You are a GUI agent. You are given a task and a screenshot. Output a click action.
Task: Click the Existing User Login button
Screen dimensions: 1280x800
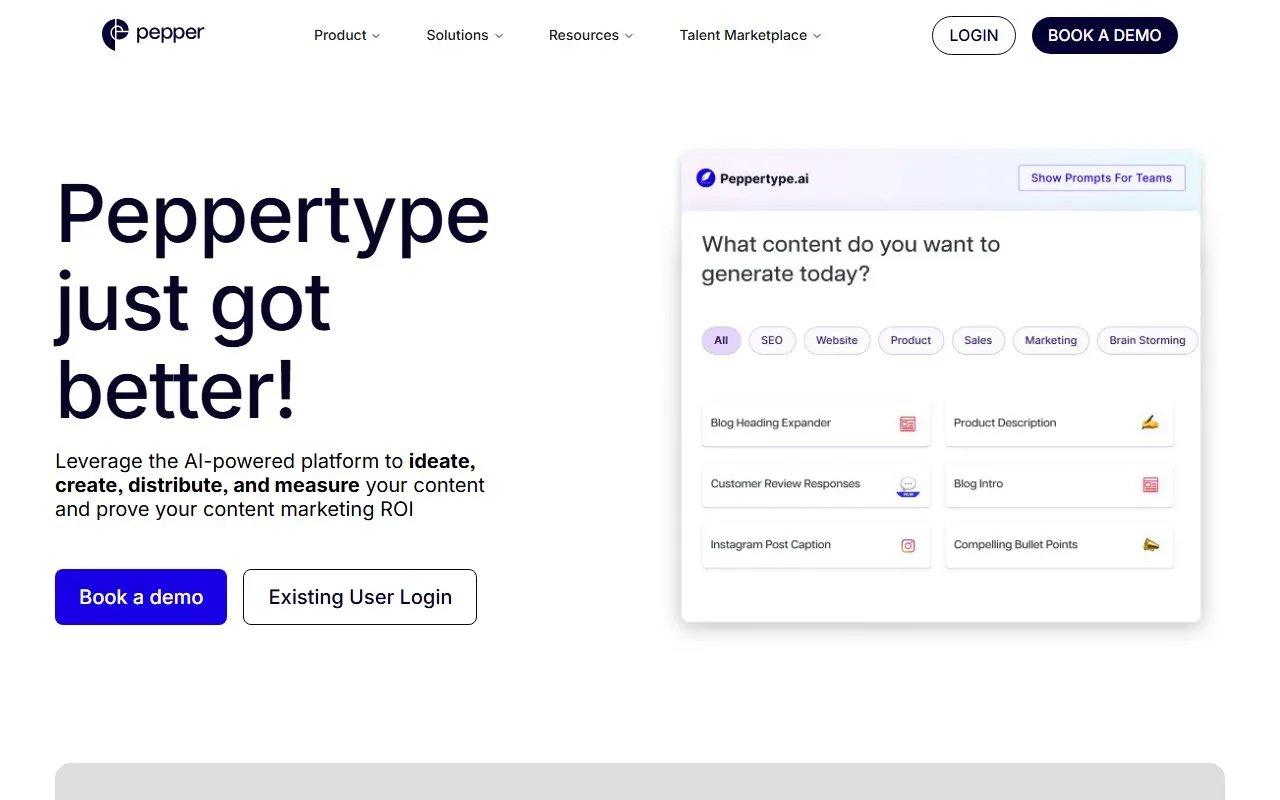tap(359, 597)
